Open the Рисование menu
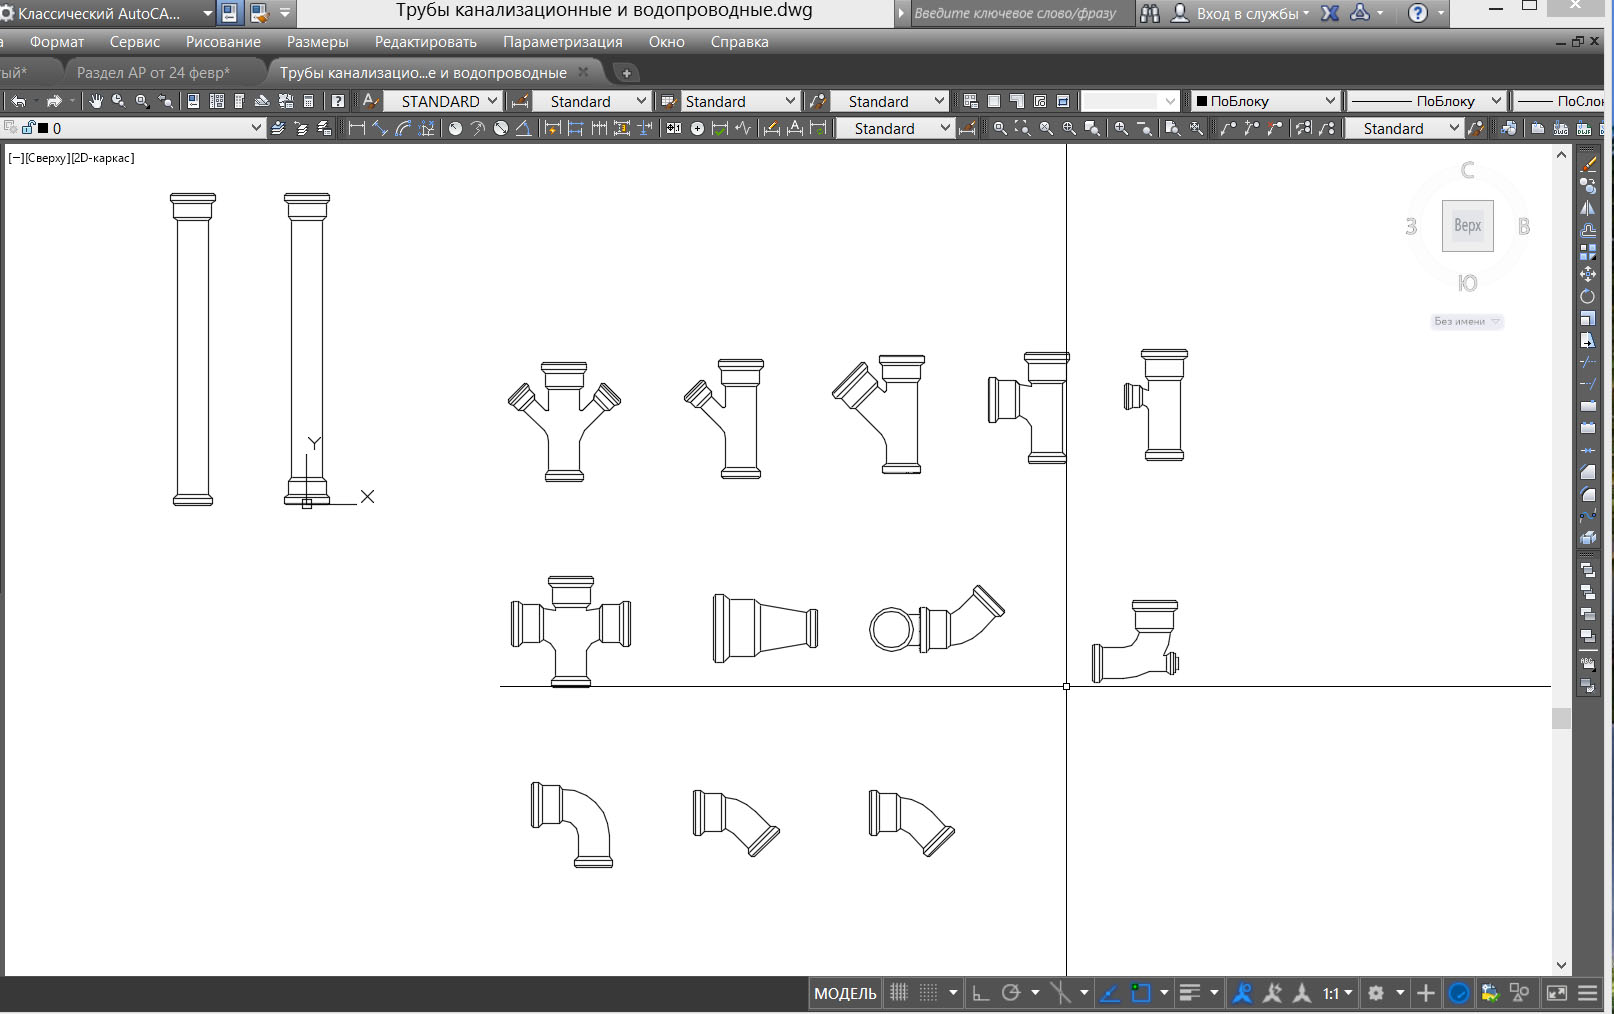Screen dimensions: 1614x1014 [223, 42]
